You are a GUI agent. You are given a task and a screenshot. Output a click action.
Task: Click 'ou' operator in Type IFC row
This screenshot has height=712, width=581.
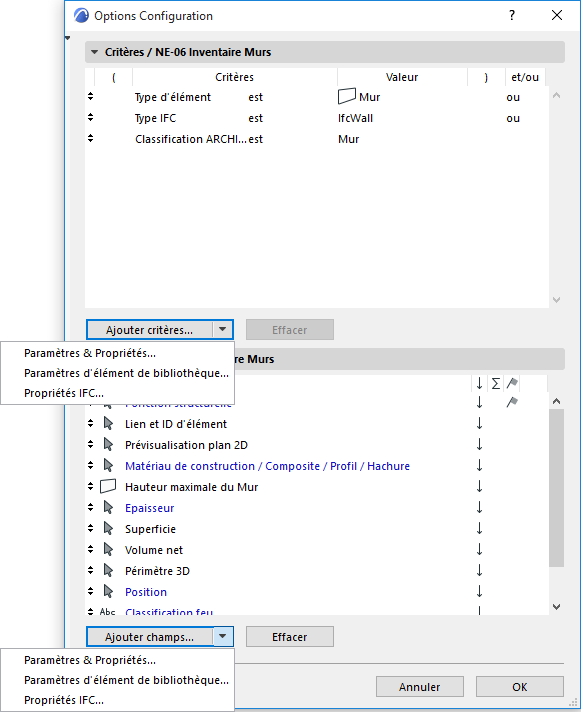[513, 118]
